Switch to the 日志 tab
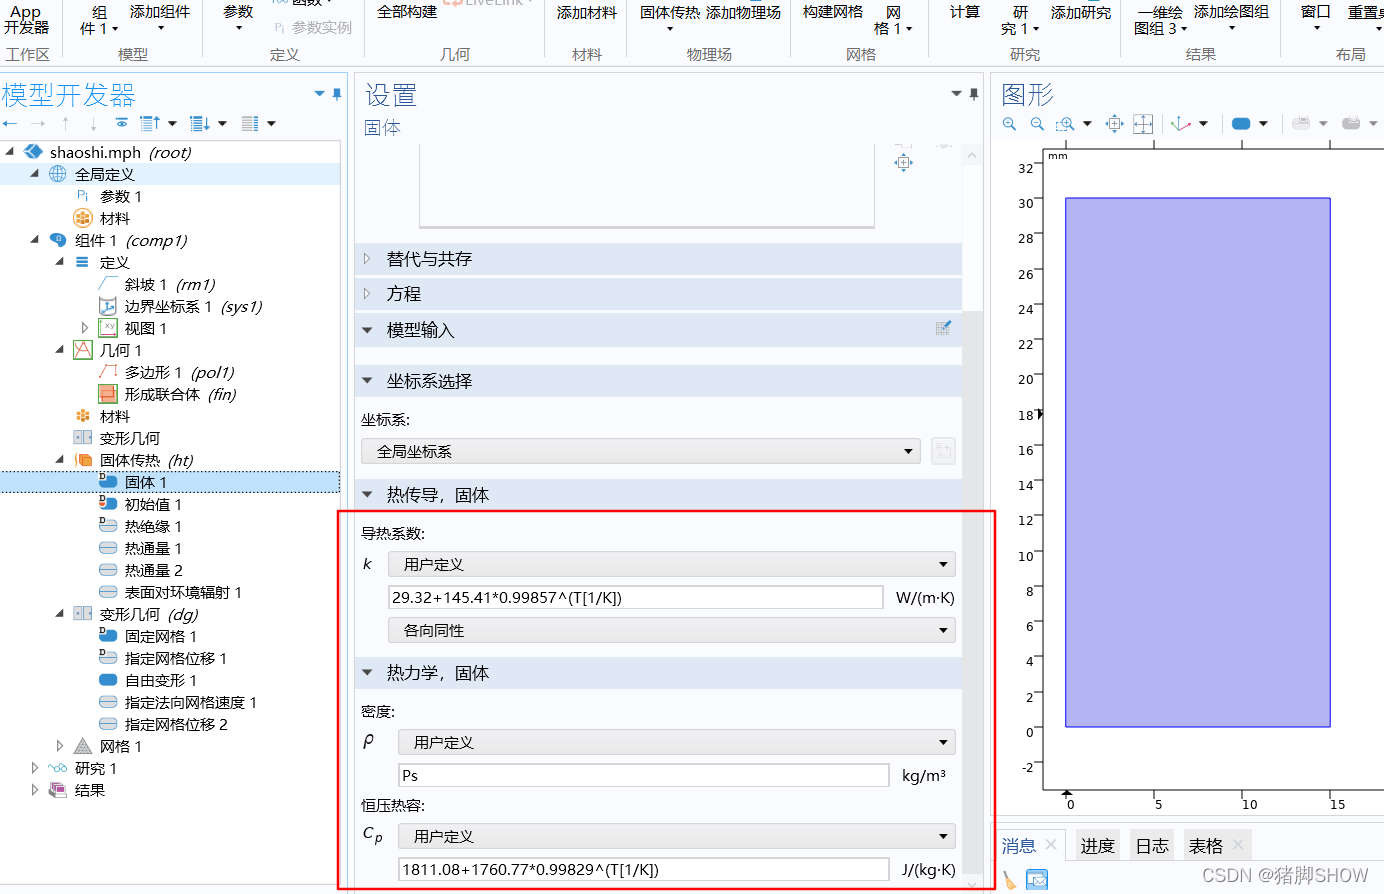1384x894 pixels. coord(1152,846)
